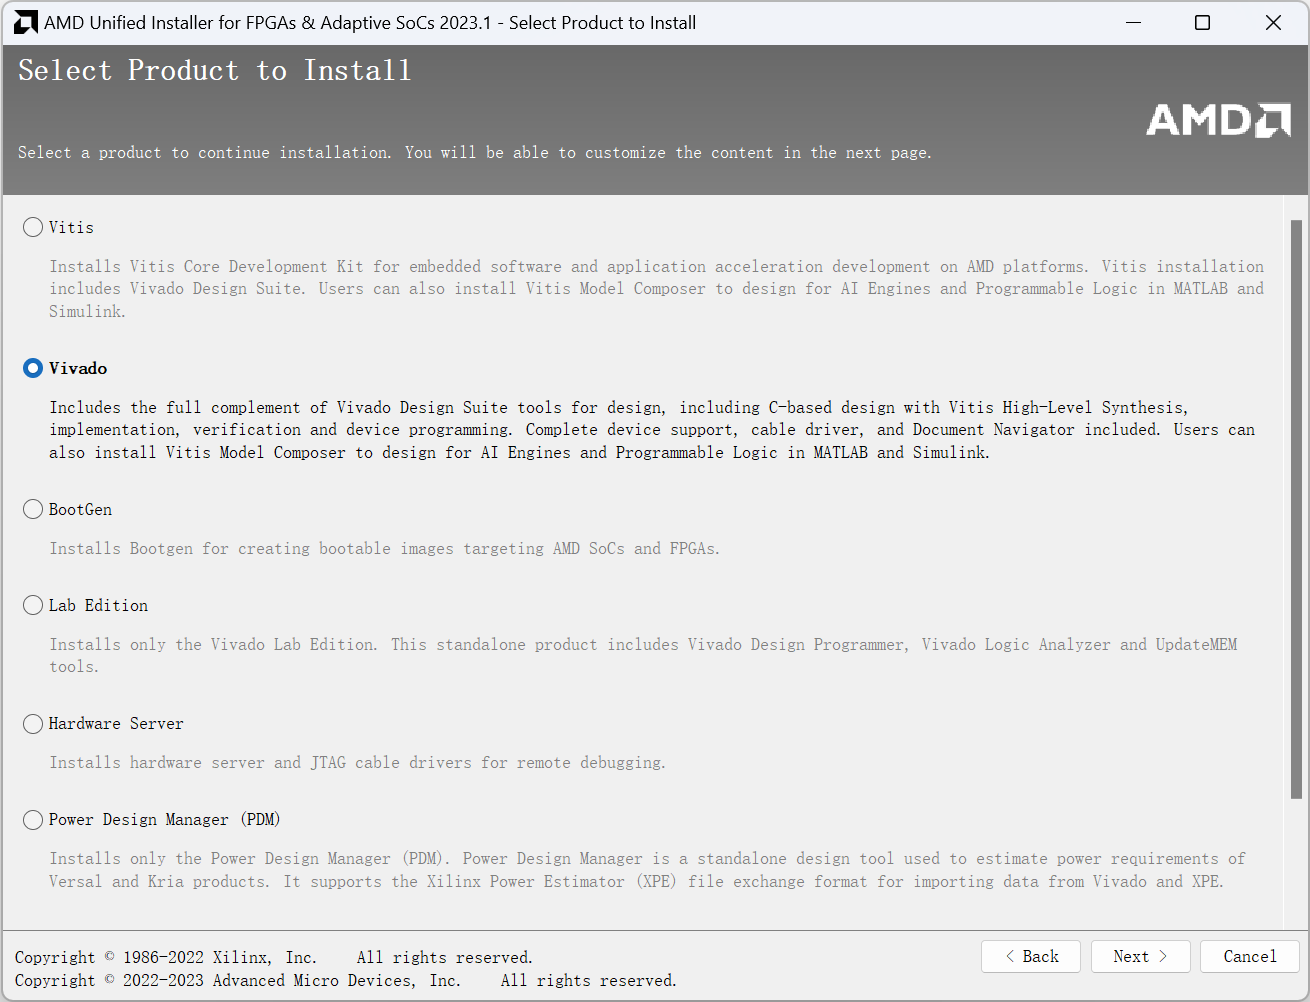This screenshot has height=1002, width=1310.
Task: Click the Select Product to Install heading
Action: (x=215, y=70)
